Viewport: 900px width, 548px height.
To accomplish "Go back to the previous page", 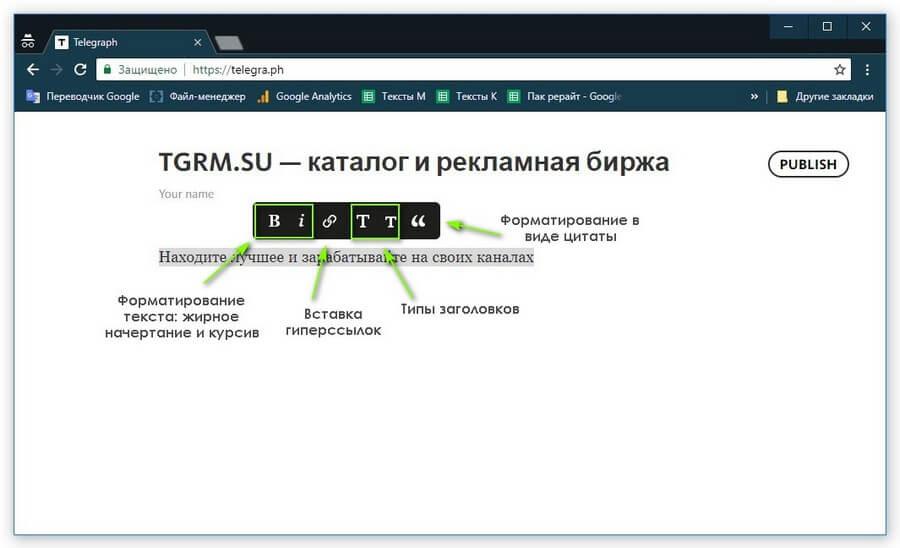I will click(x=33, y=70).
